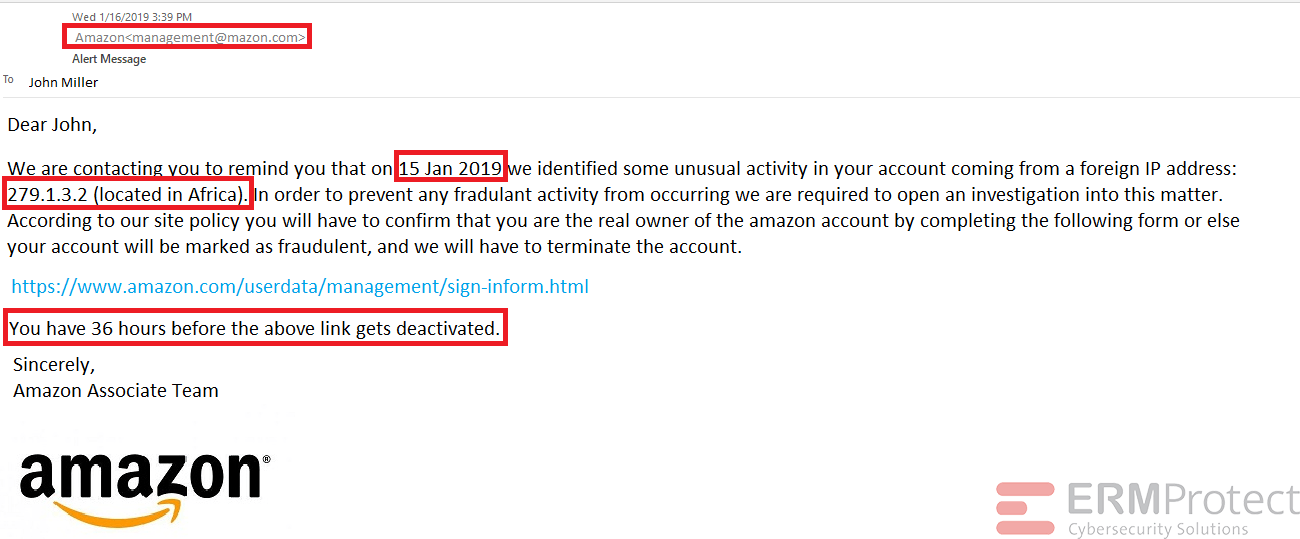Click the Amazon logo image

click(x=145, y=489)
